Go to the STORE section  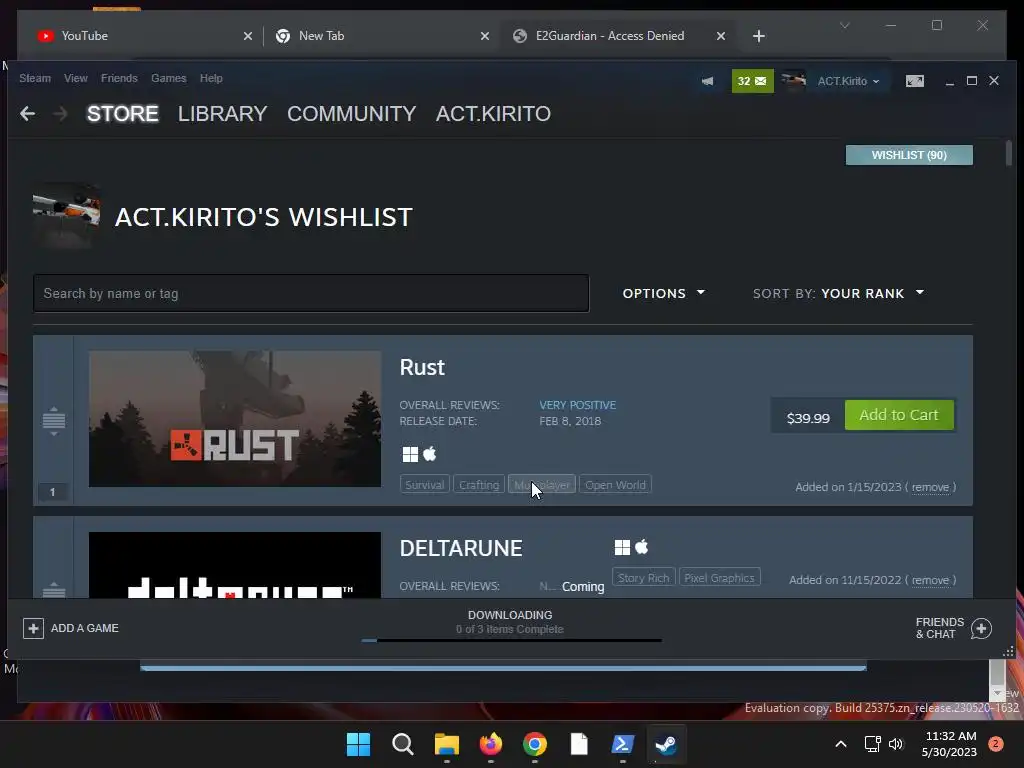tap(123, 114)
